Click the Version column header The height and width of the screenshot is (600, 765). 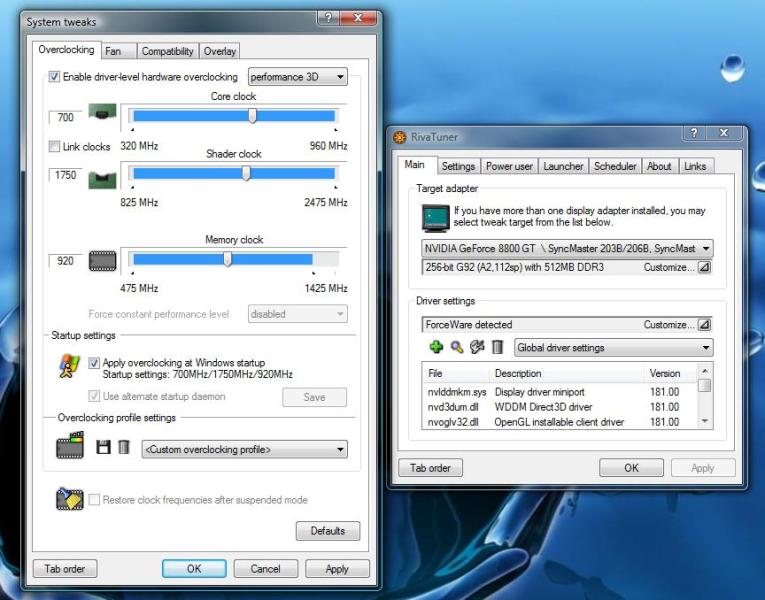pos(671,373)
